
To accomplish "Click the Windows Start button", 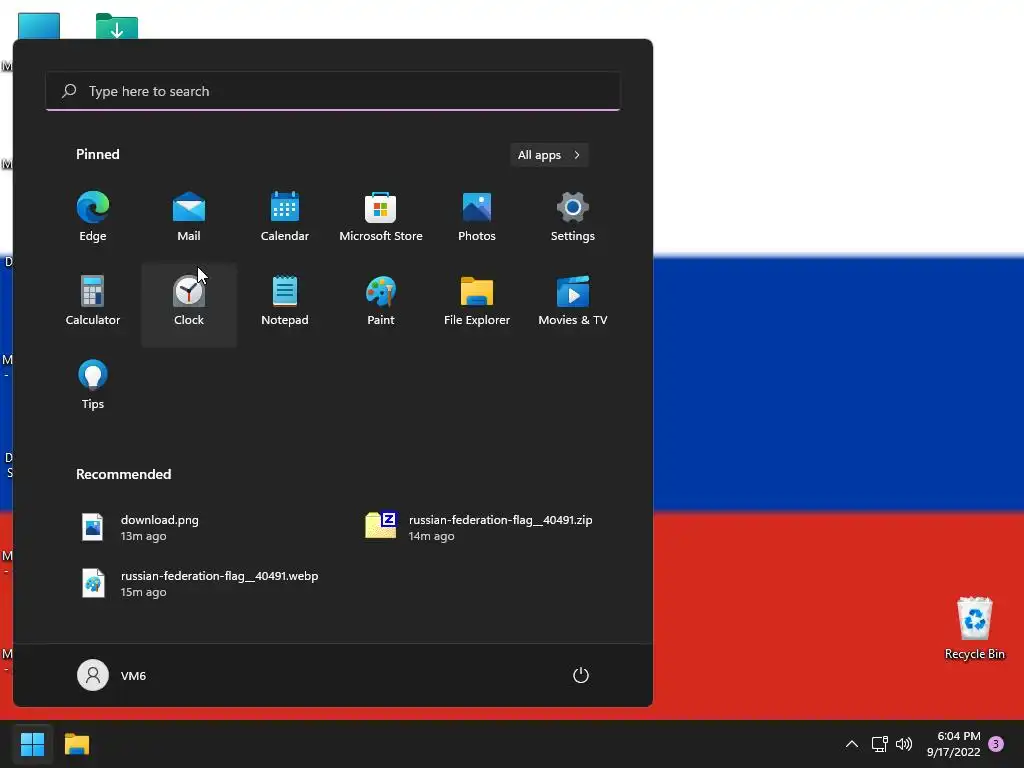I will click(x=33, y=744).
